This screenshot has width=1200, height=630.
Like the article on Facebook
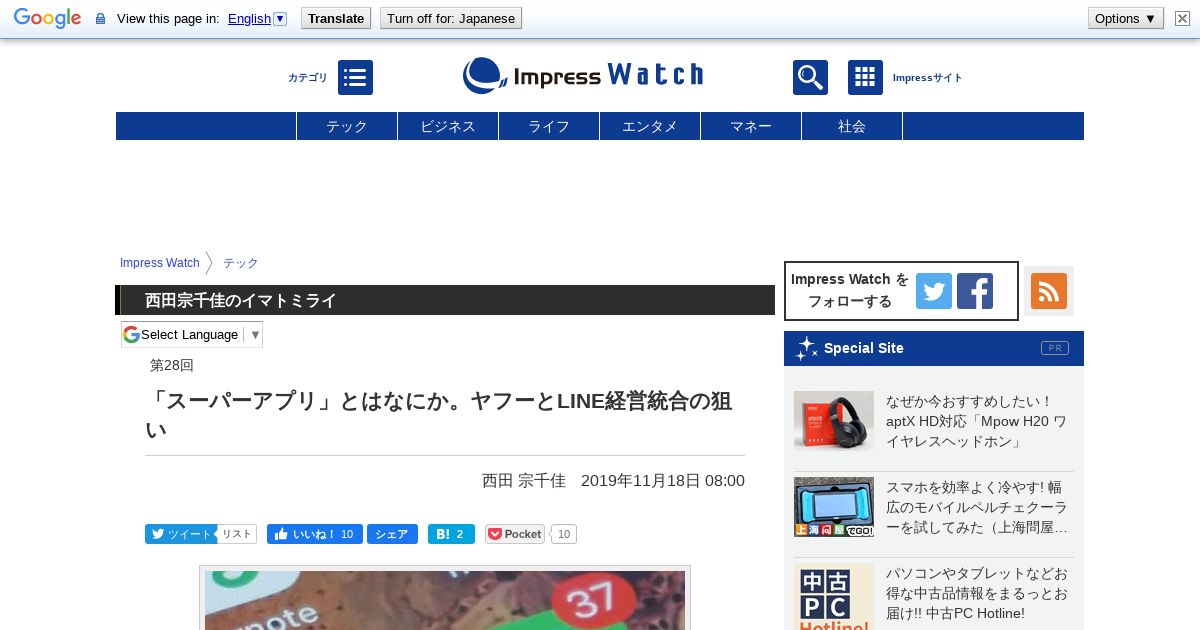(314, 534)
